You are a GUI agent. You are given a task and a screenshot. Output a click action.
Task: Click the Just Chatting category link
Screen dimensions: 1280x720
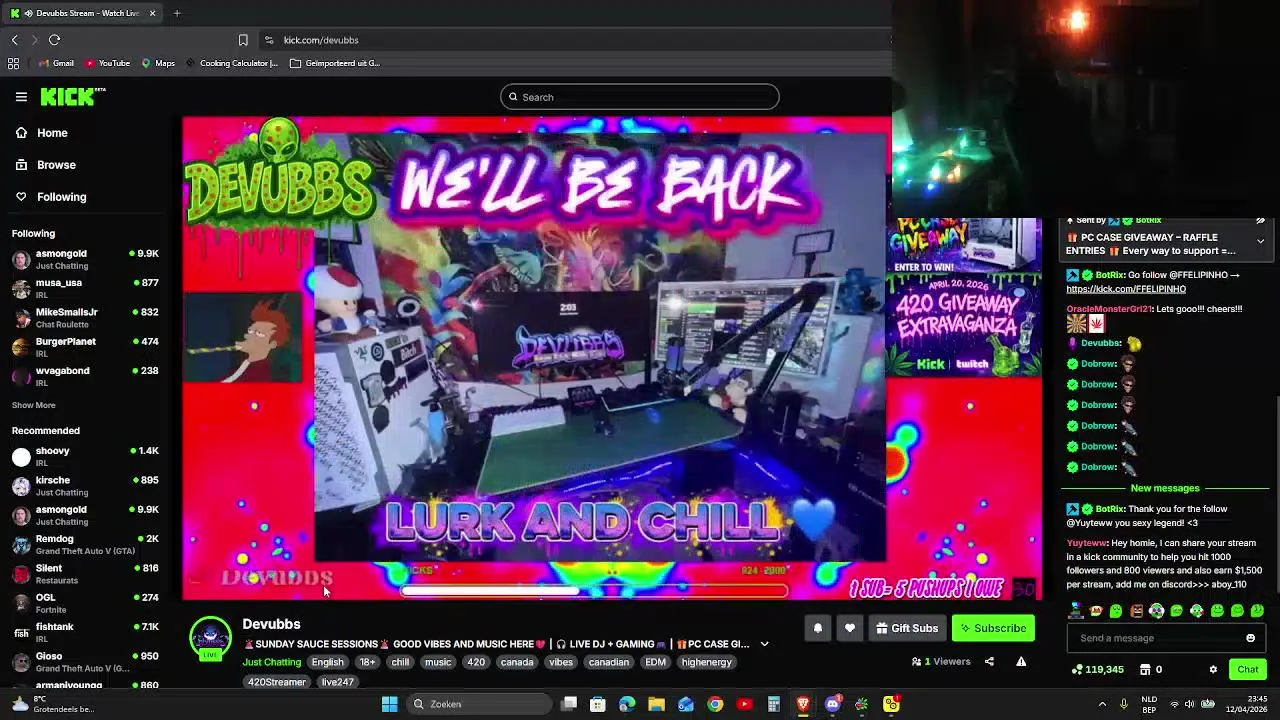271,662
